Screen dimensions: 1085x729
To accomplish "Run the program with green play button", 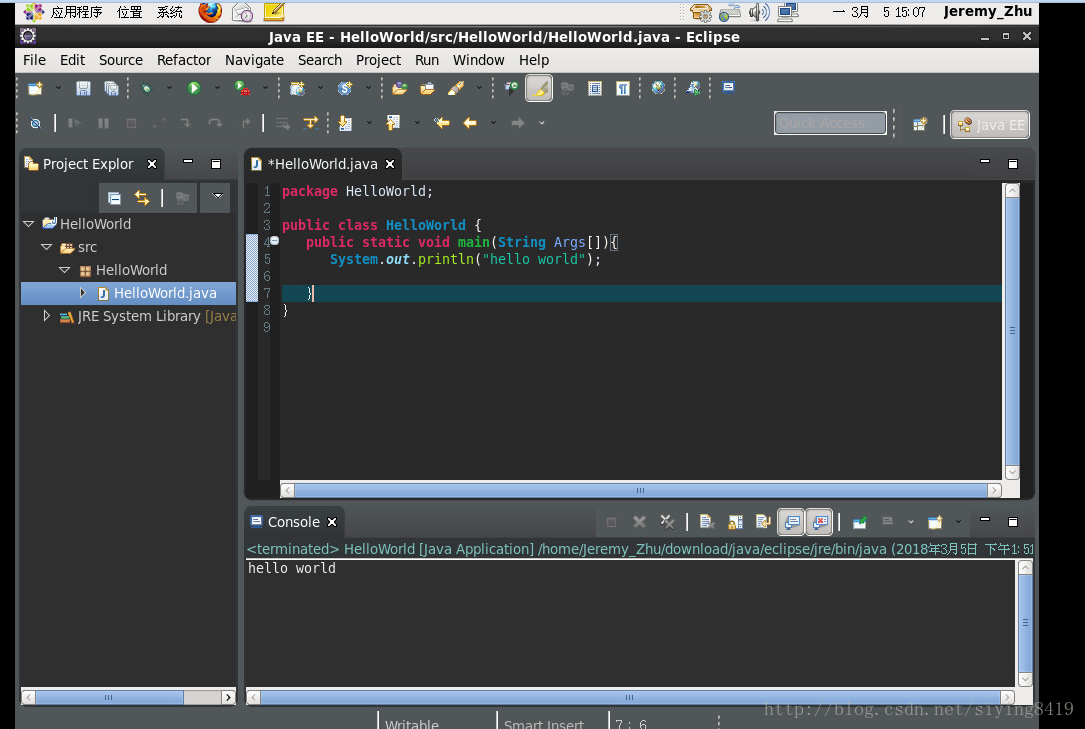I will [x=194, y=89].
